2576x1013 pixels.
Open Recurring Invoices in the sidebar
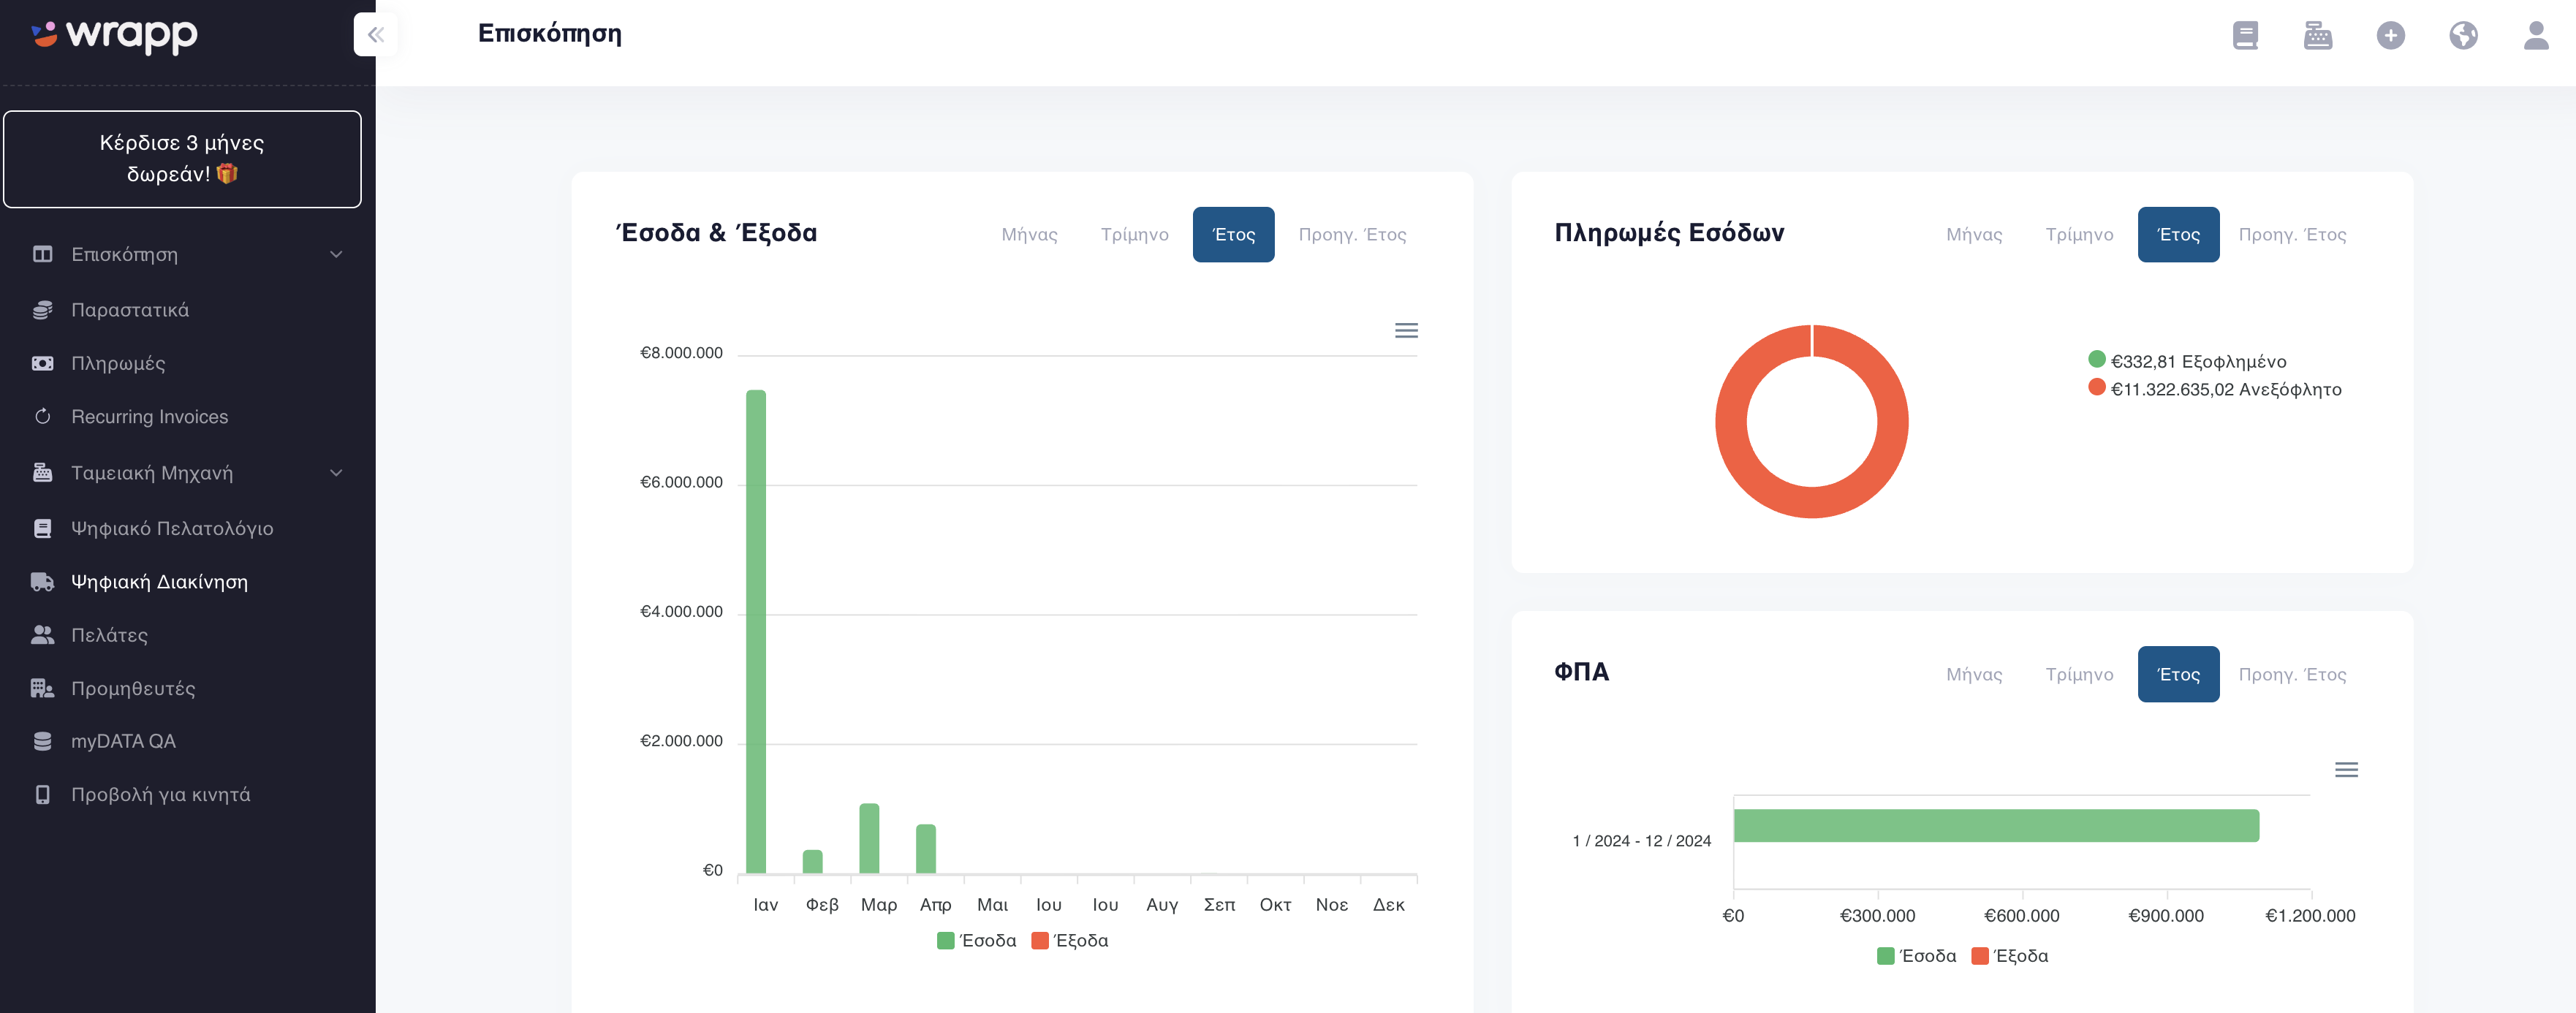149,417
